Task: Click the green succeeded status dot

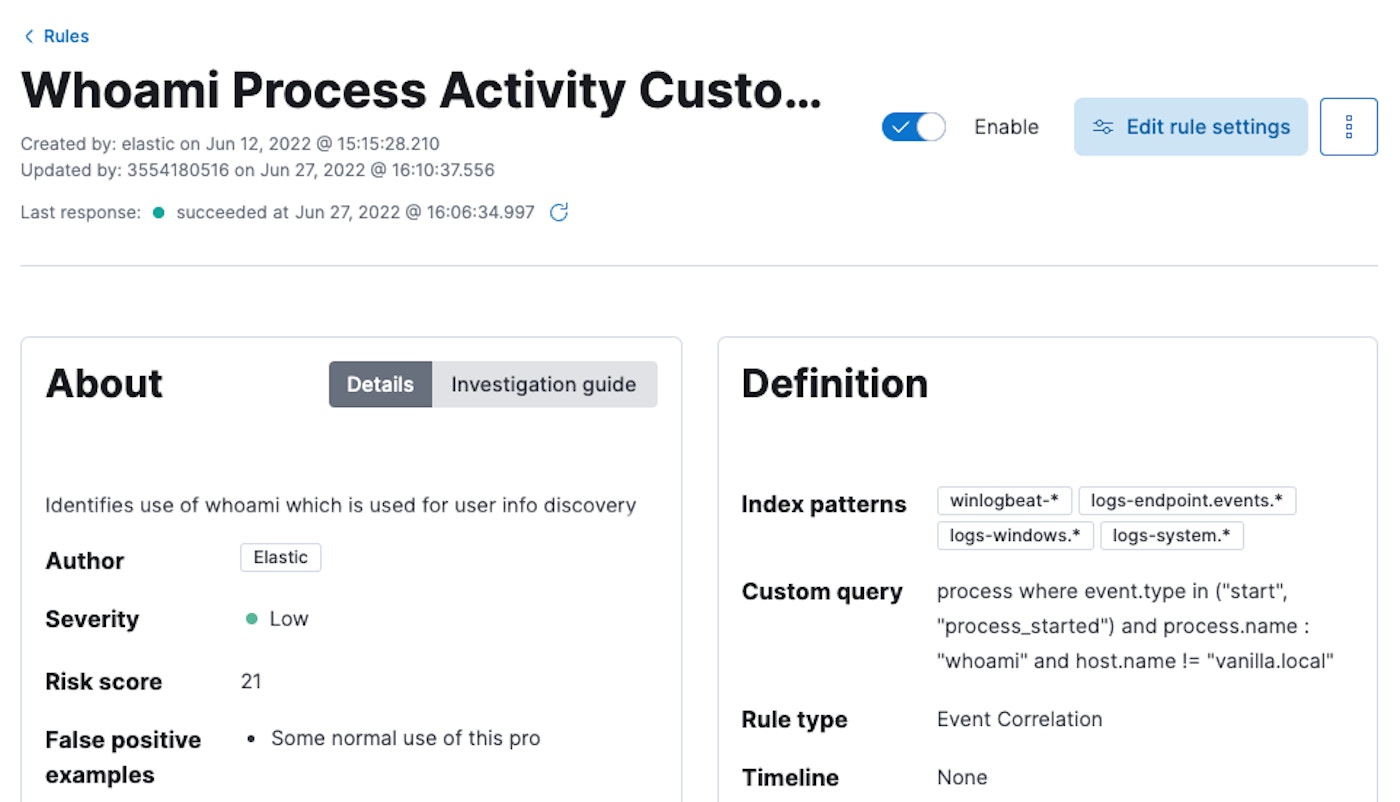Action: [x=158, y=212]
